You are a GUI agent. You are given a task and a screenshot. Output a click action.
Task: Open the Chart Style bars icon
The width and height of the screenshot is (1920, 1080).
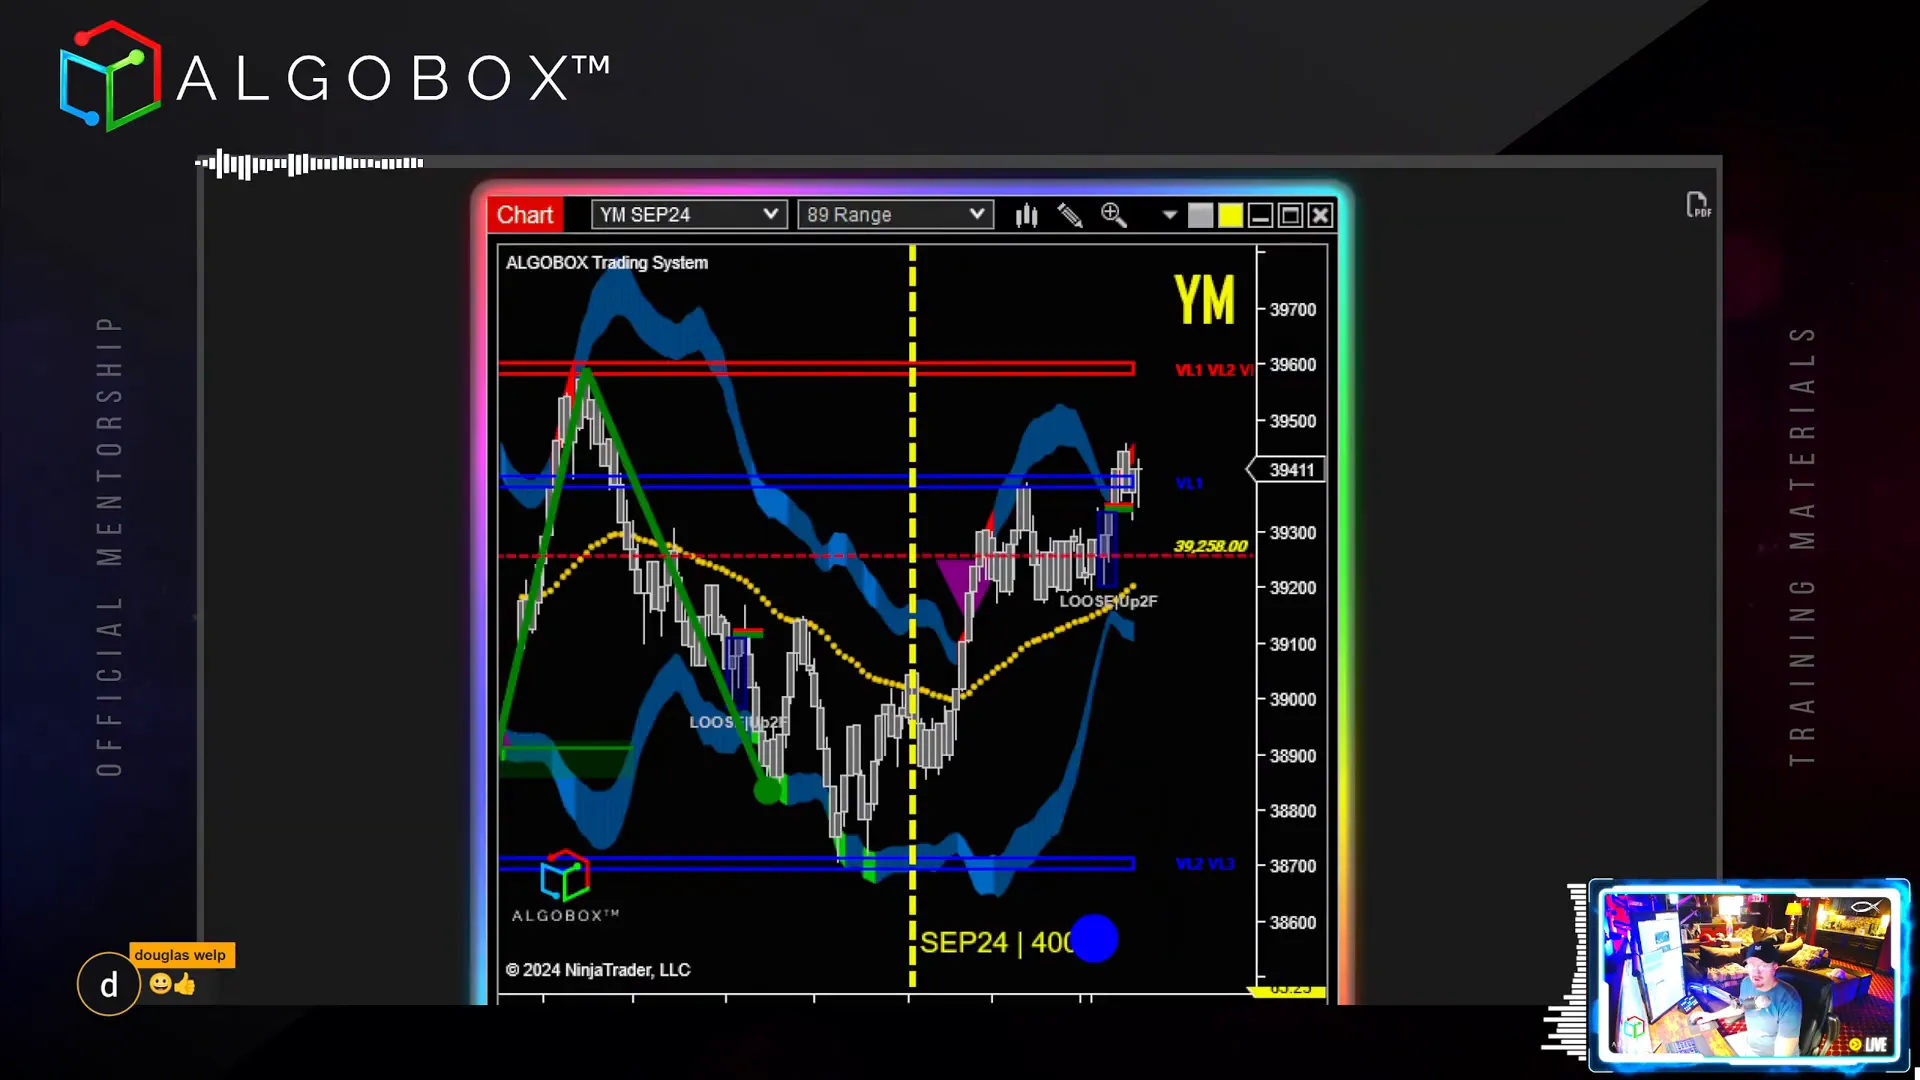pyautogui.click(x=1027, y=215)
